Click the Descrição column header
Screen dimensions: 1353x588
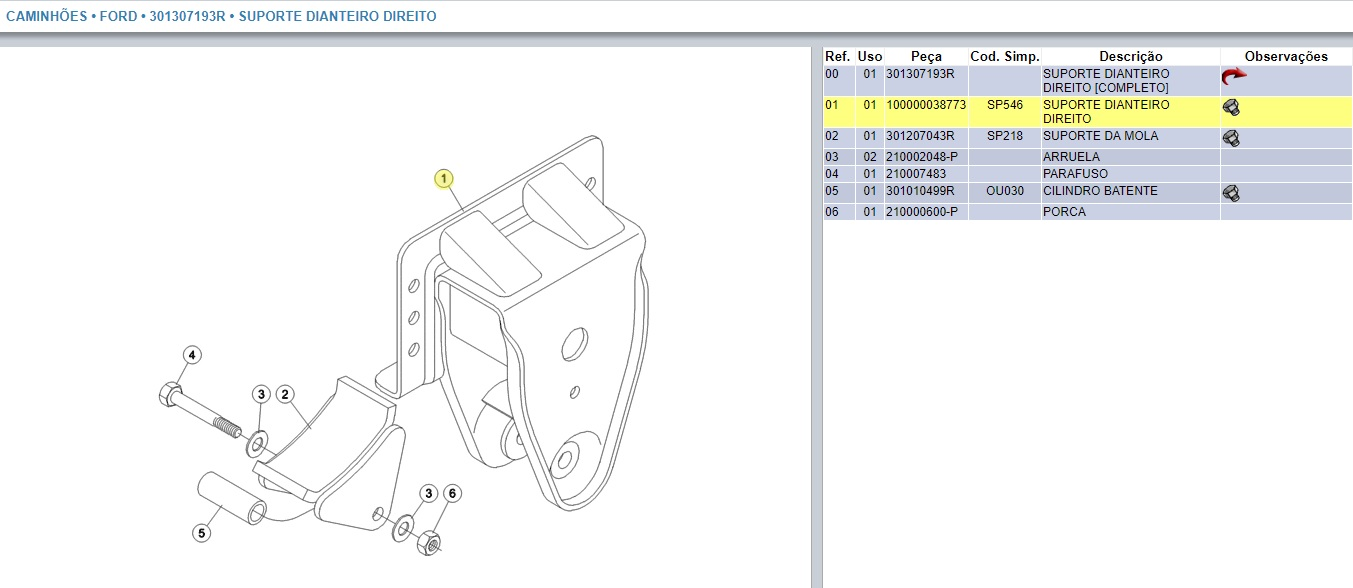click(x=1130, y=57)
